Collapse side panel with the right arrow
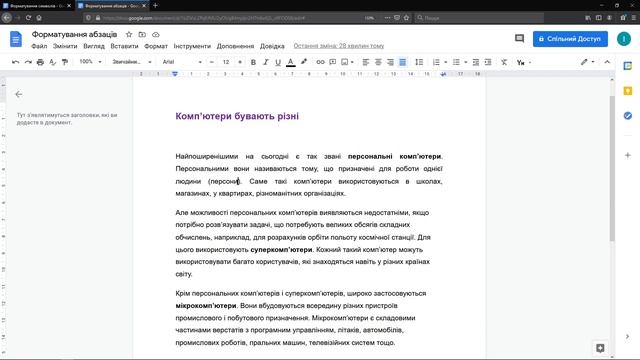The width and height of the screenshot is (640, 360). point(627,337)
